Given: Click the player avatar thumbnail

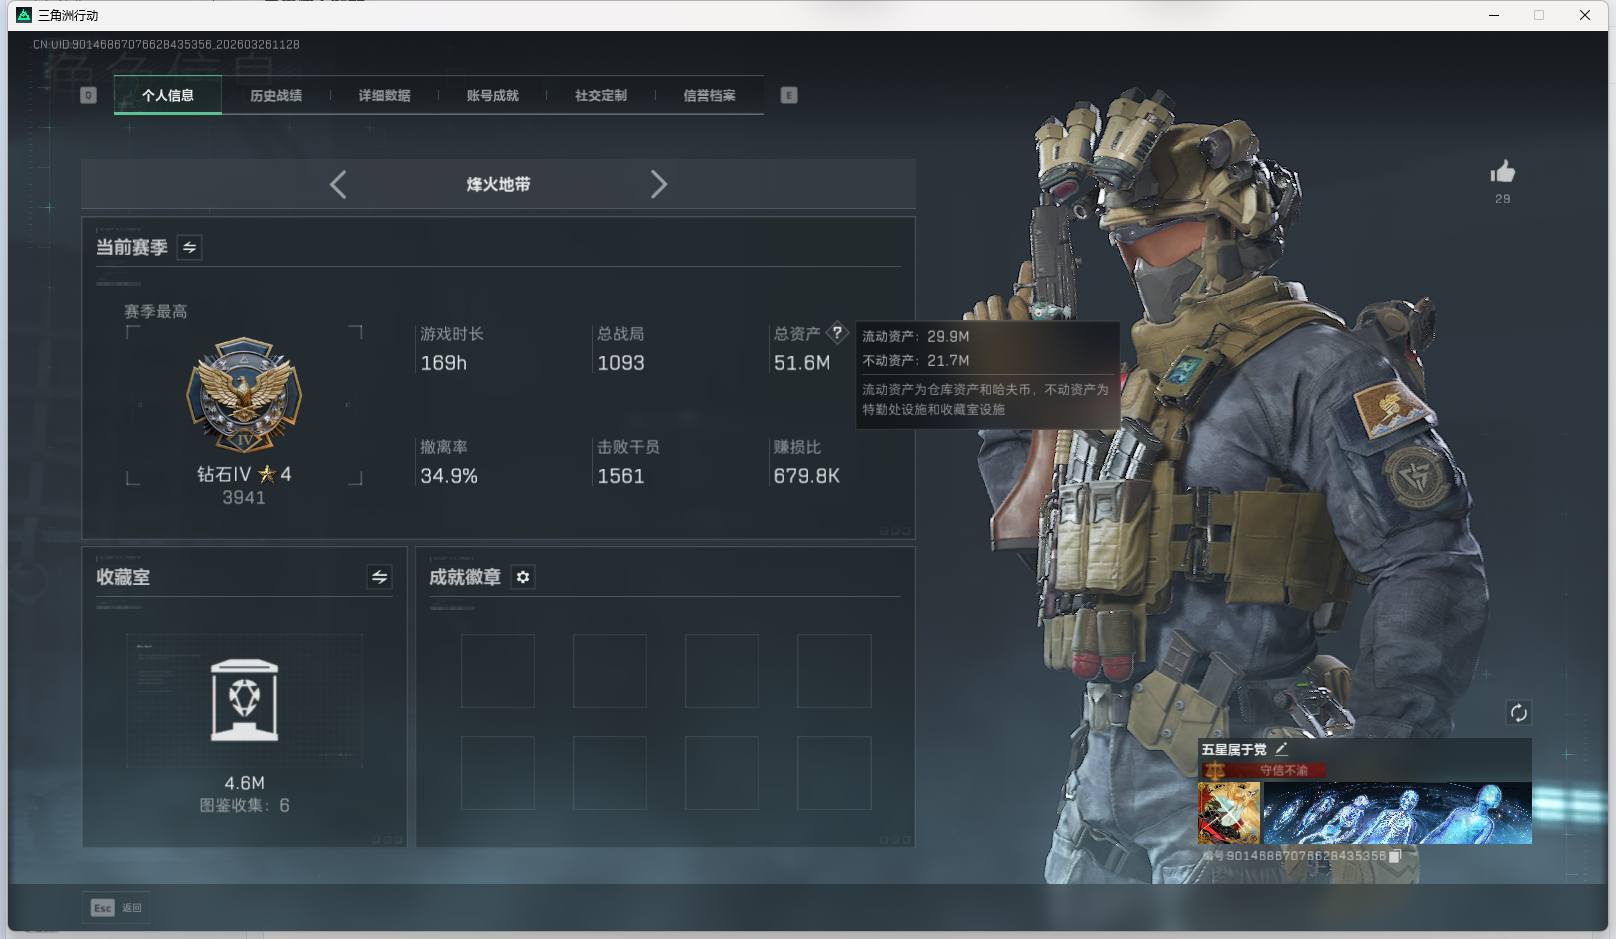Looking at the screenshot, I should [x=1229, y=813].
